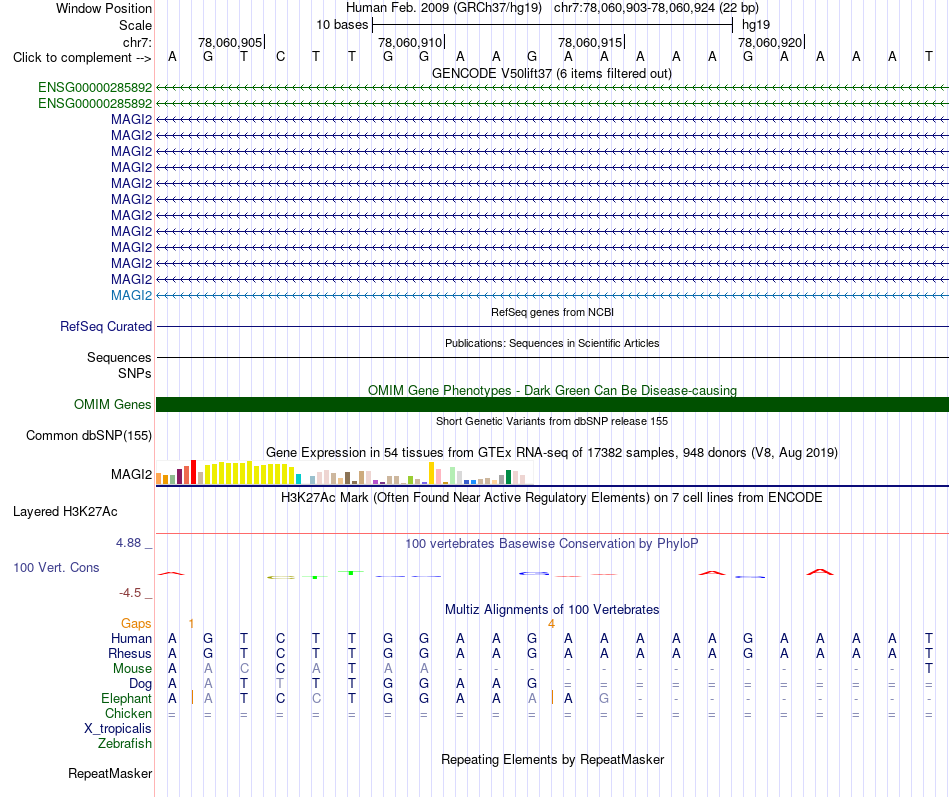Viewport: 950px width, 797px height.
Task: Open the RefSeq Curated track label
Action: (105, 326)
